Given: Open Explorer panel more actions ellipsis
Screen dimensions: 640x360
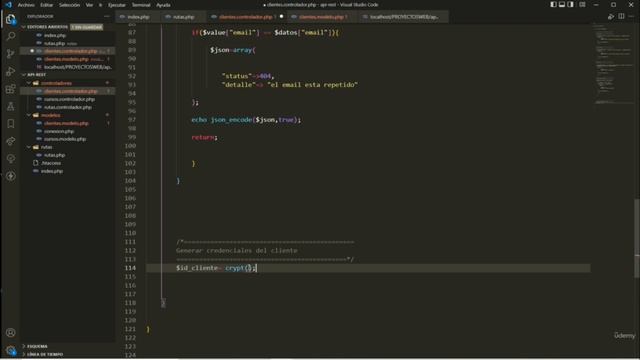Looking at the screenshot, I should coord(107,16).
